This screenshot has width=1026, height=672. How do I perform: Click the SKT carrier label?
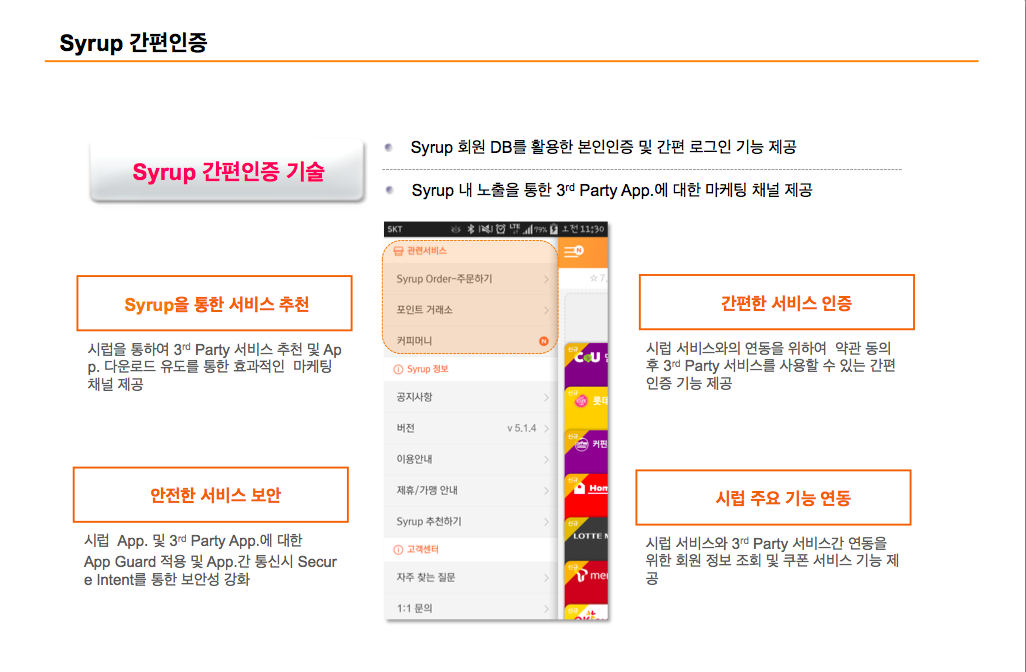point(395,230)
